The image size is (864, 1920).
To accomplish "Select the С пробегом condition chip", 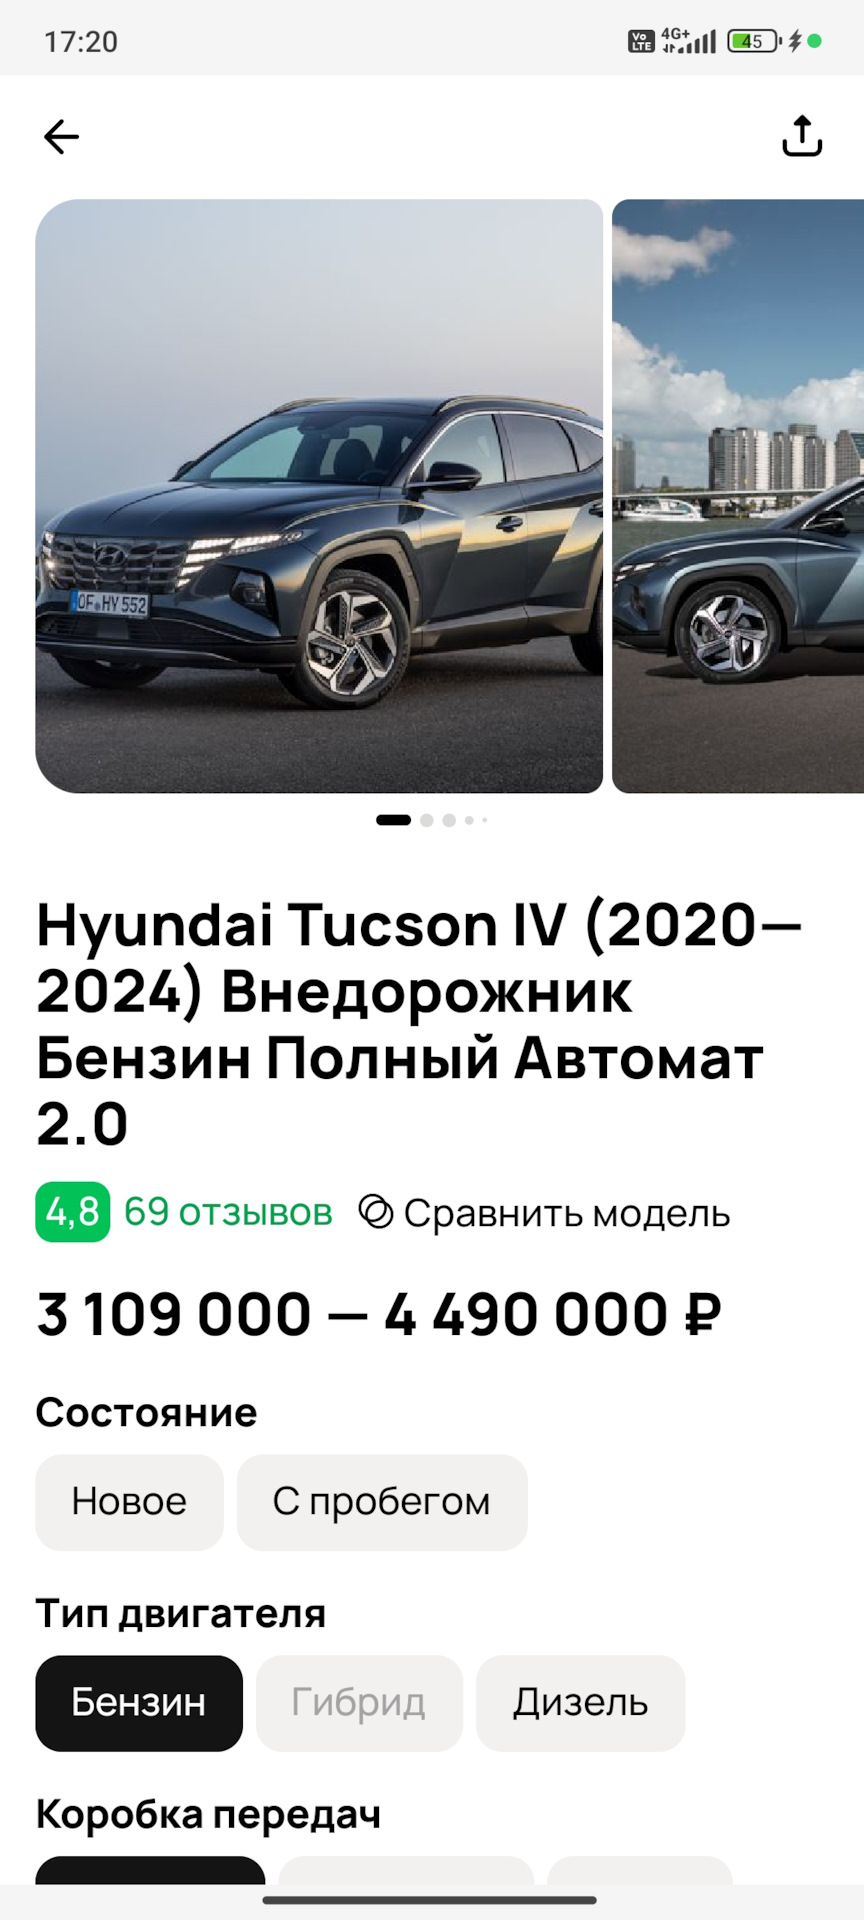I will click(382, 1502).
